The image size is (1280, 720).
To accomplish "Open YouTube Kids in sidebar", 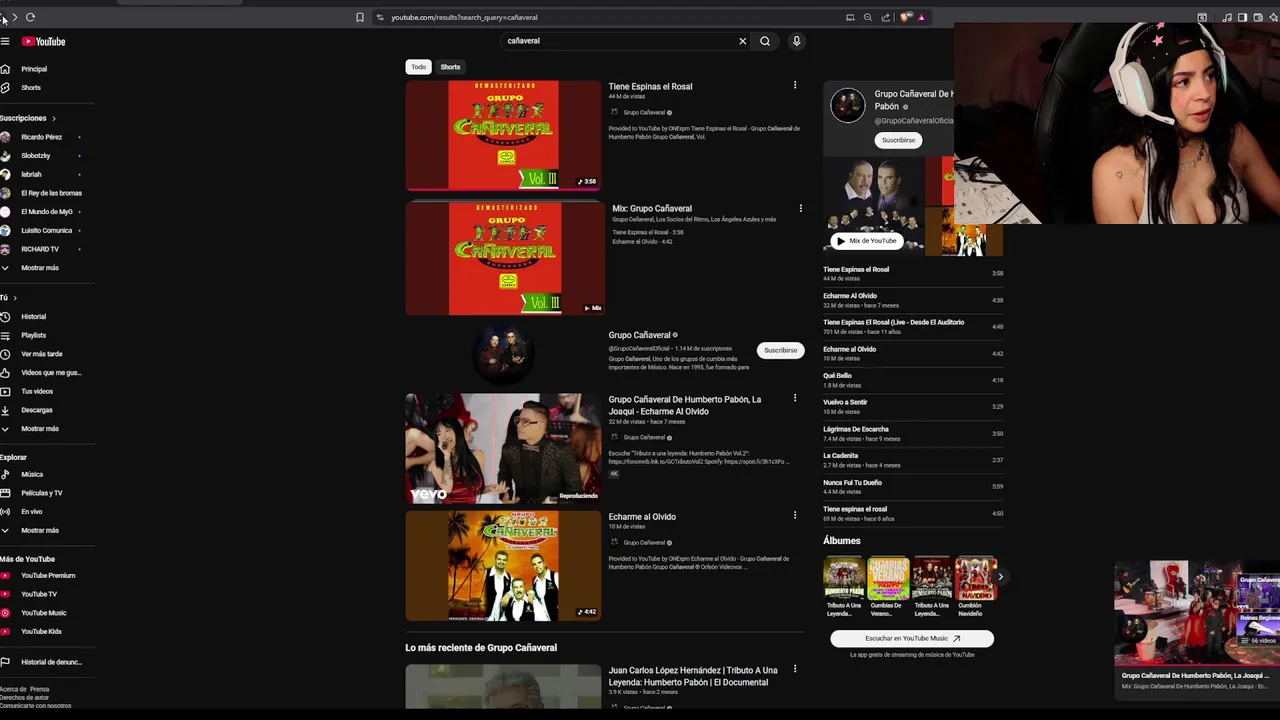I will (x=41, y=632).
